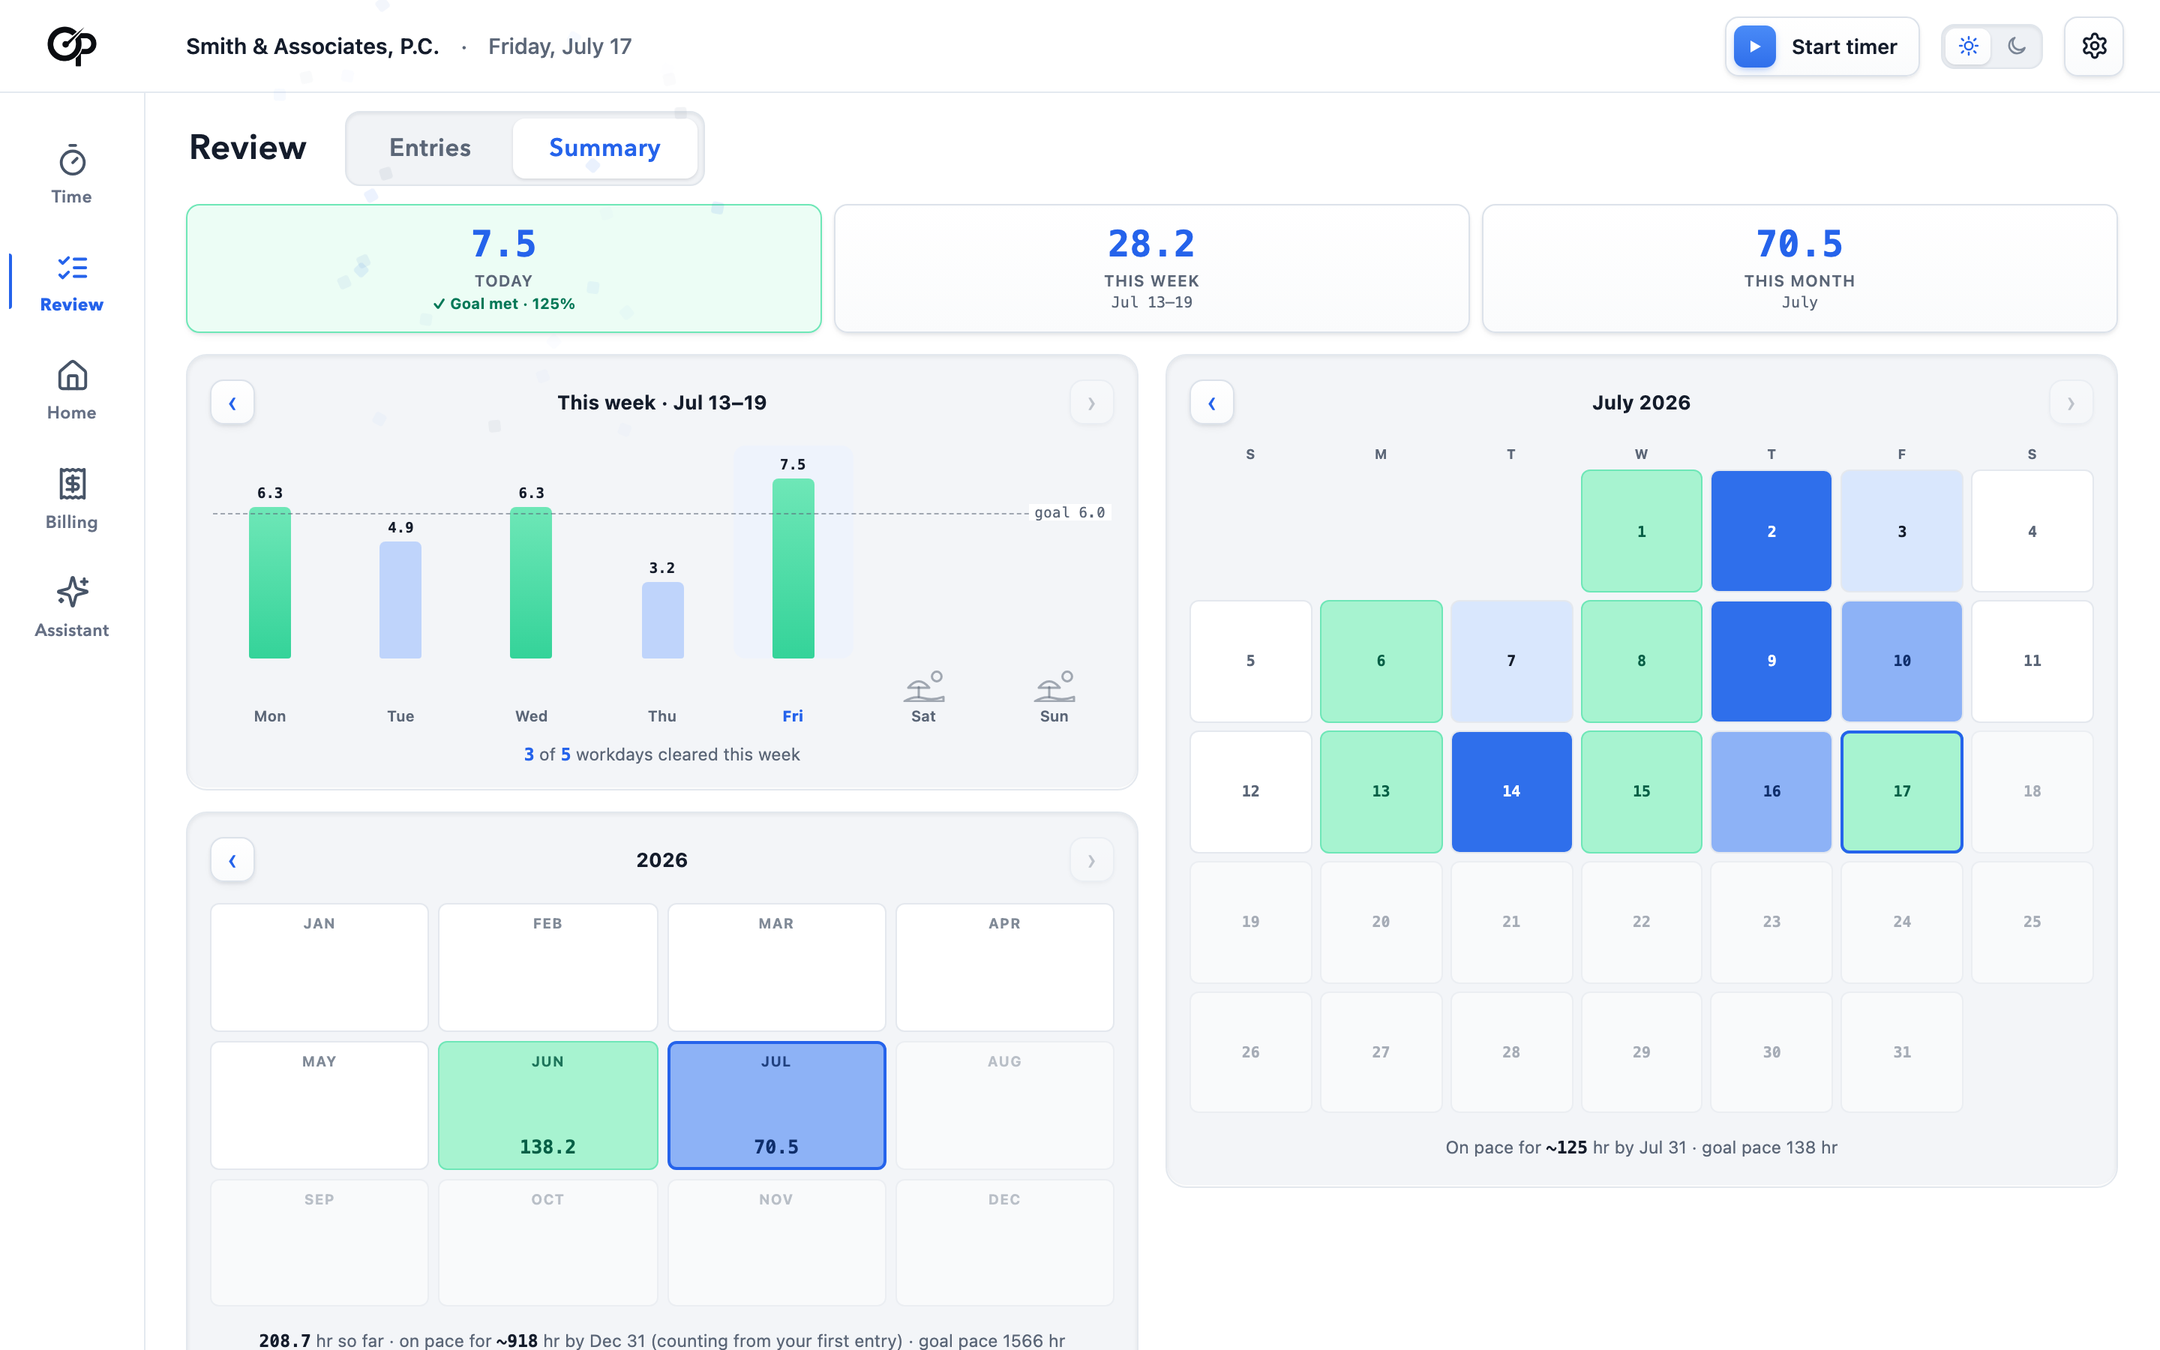Select July 10 in the calendar
Image resolution: width=2160 pixels, height=1350 pixels.
(x=1902, y=661)
